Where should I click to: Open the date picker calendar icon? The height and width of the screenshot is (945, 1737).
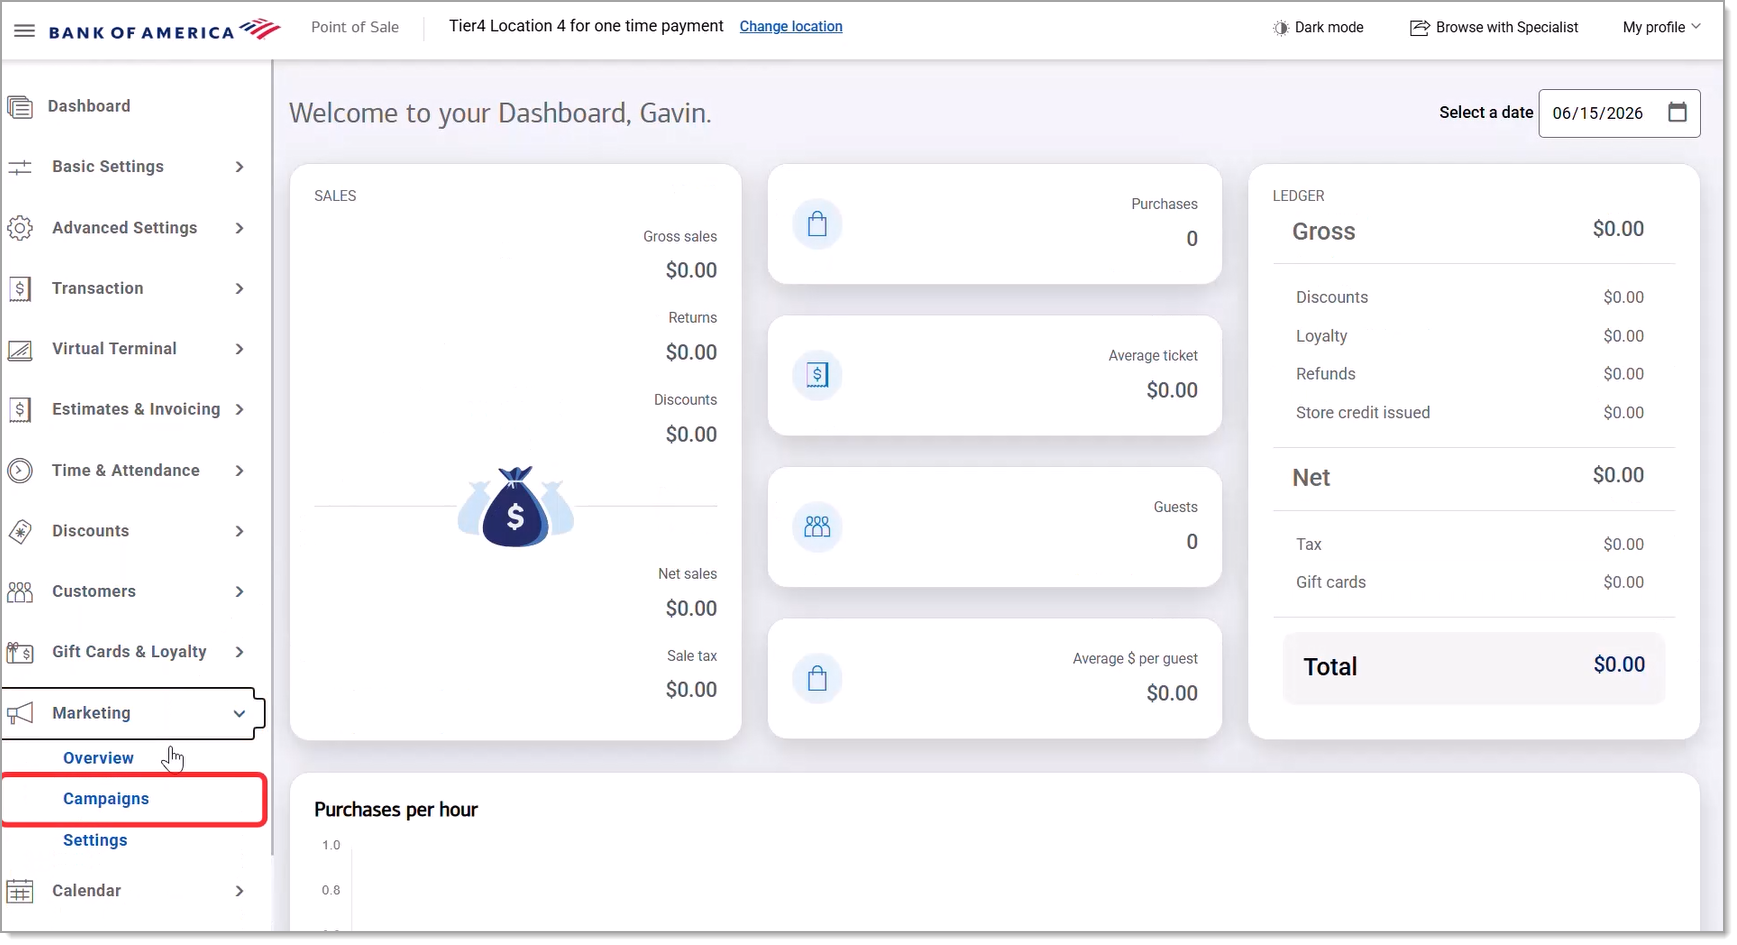[x=1677, y=112]
